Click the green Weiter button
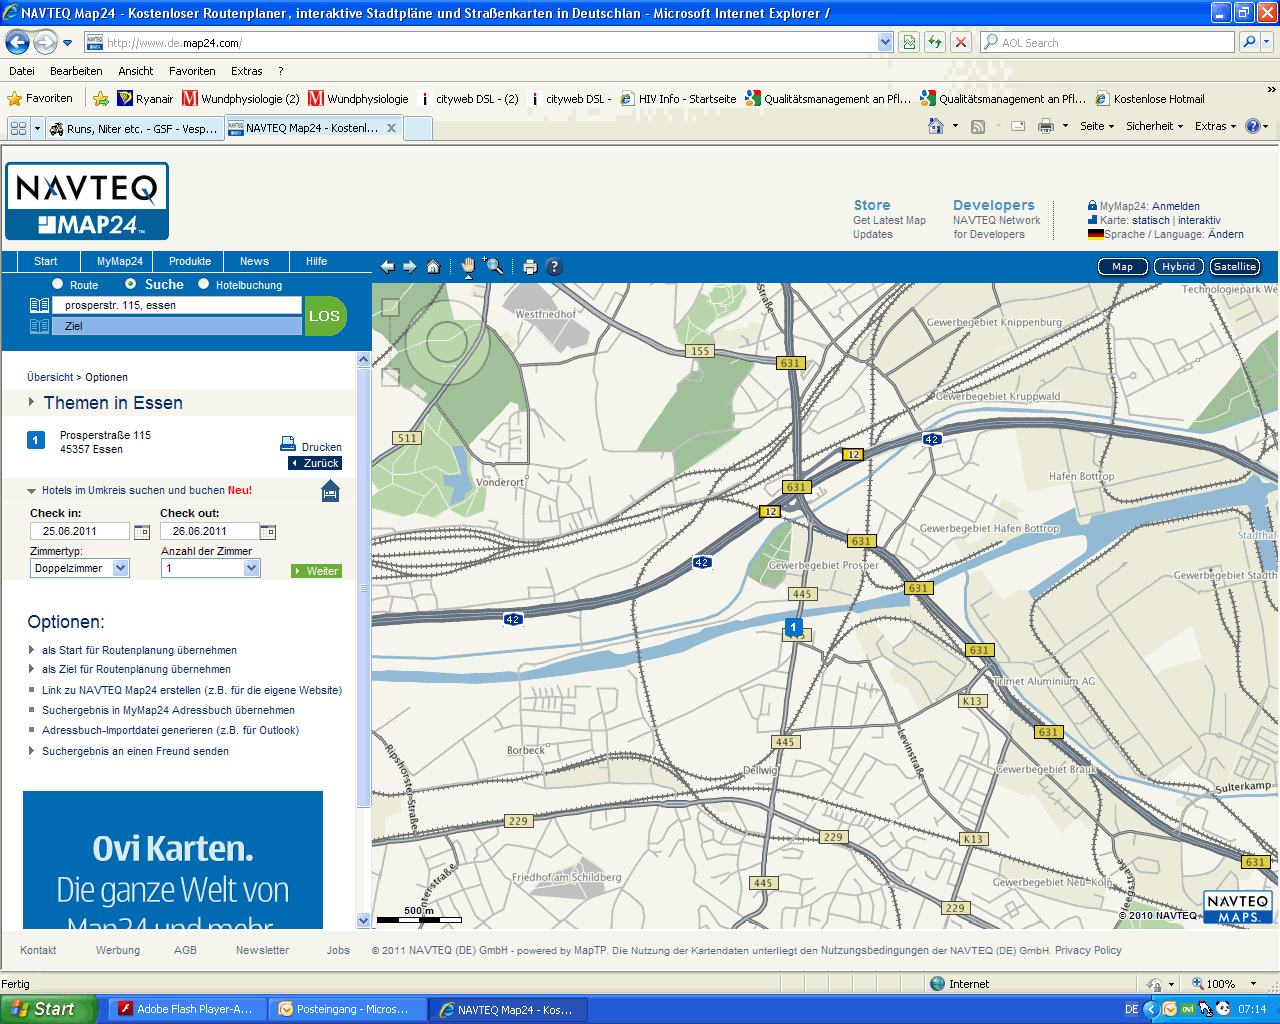The width and height of the screenshot is (1280, 1024). click(316, 571)
